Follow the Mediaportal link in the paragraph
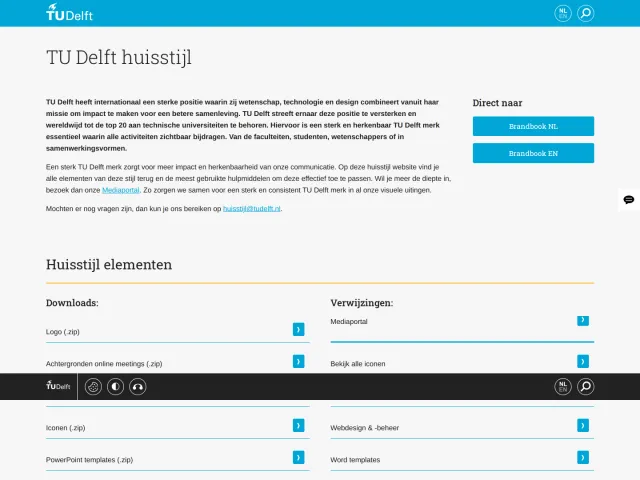 [x=120, y=190]
